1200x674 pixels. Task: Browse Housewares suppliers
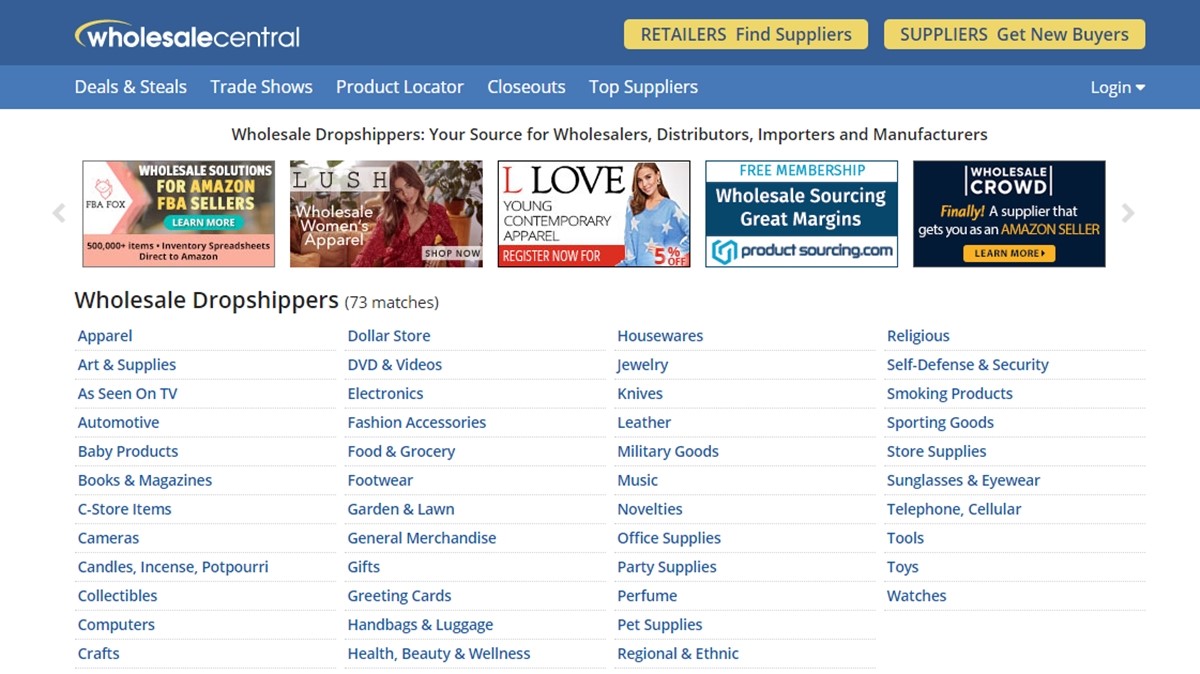point(660,336)
